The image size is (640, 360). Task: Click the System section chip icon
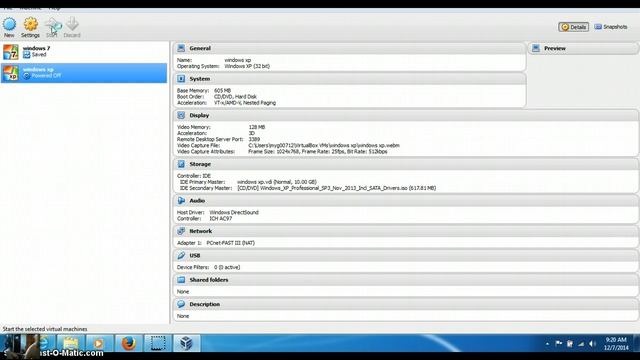[181, 79]
